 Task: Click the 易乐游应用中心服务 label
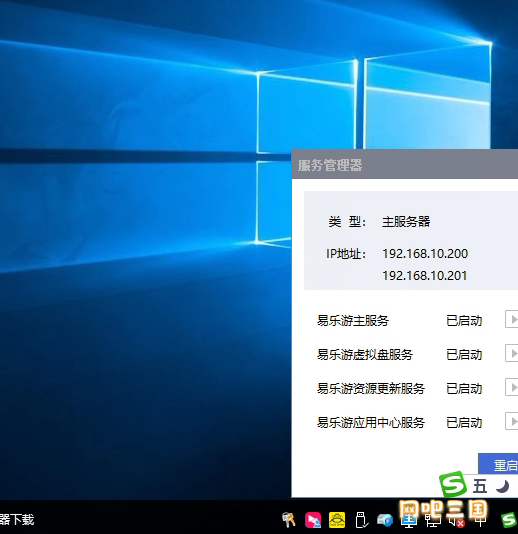(x=371, y=423)
